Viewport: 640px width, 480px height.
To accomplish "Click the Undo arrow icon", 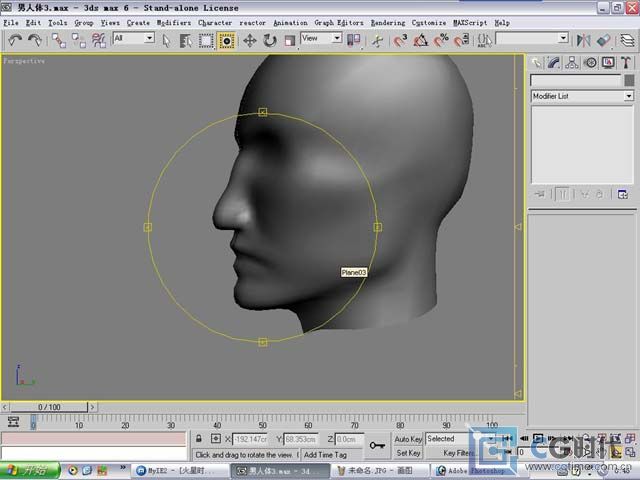I will click(x=15, y=40).
